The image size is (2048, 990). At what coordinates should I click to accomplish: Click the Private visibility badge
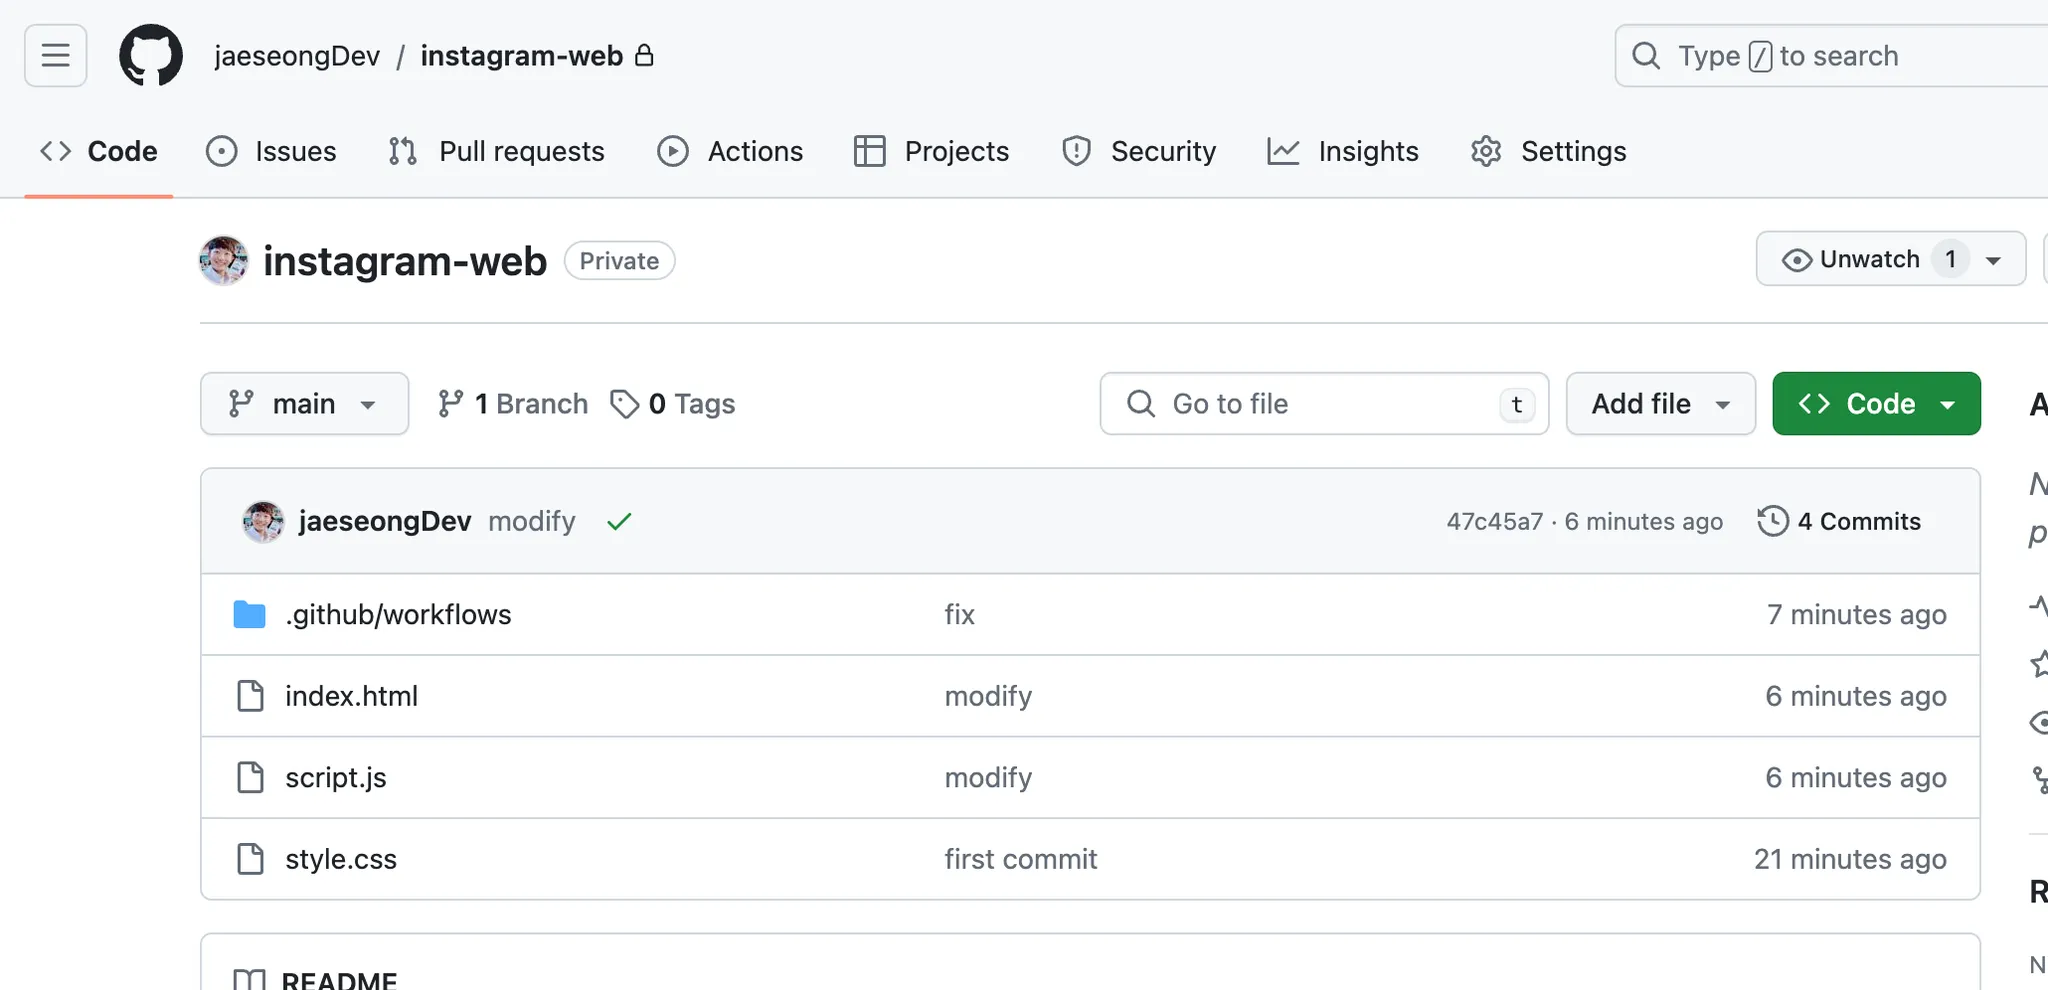pyautogui.click(x=619, y=261)
